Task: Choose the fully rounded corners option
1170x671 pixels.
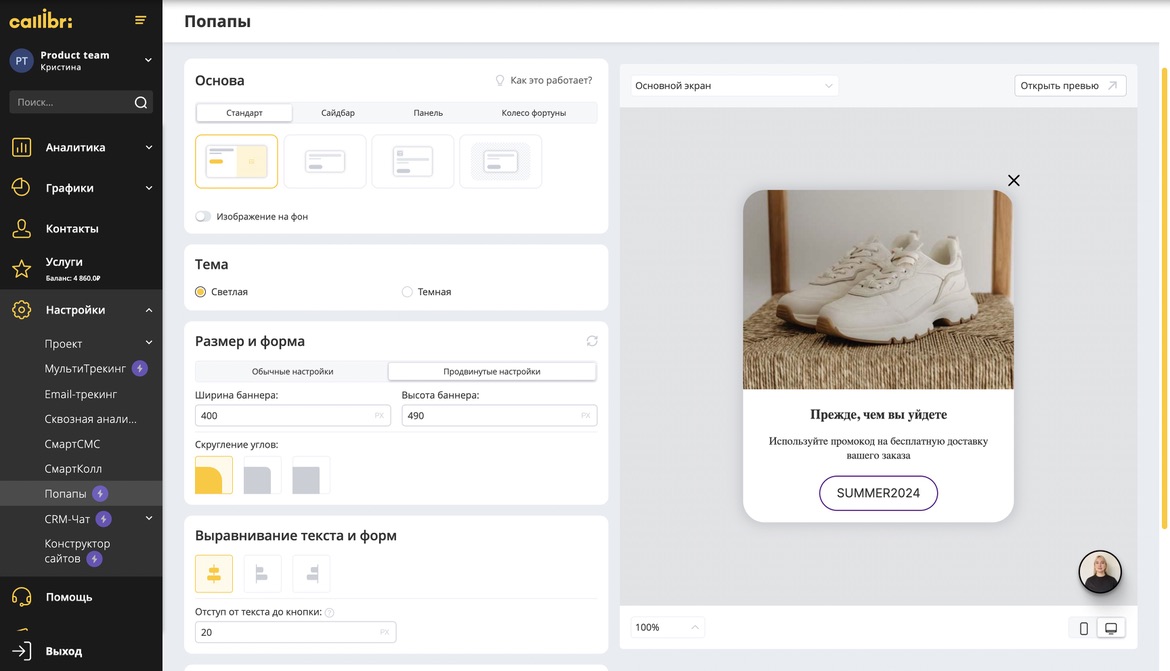Action: point(214,476)
